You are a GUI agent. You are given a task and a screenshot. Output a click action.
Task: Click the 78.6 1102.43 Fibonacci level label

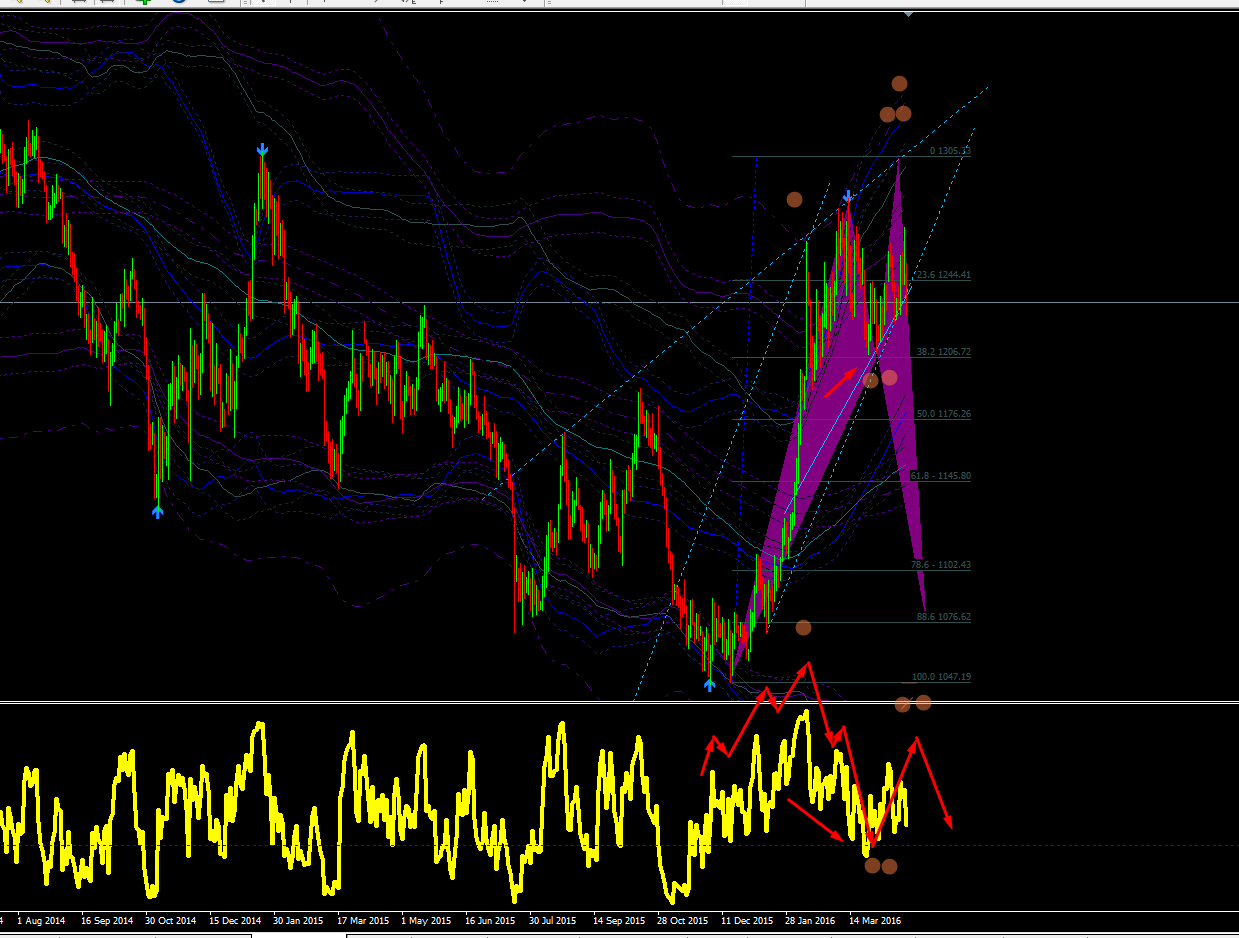click(941, 565)
